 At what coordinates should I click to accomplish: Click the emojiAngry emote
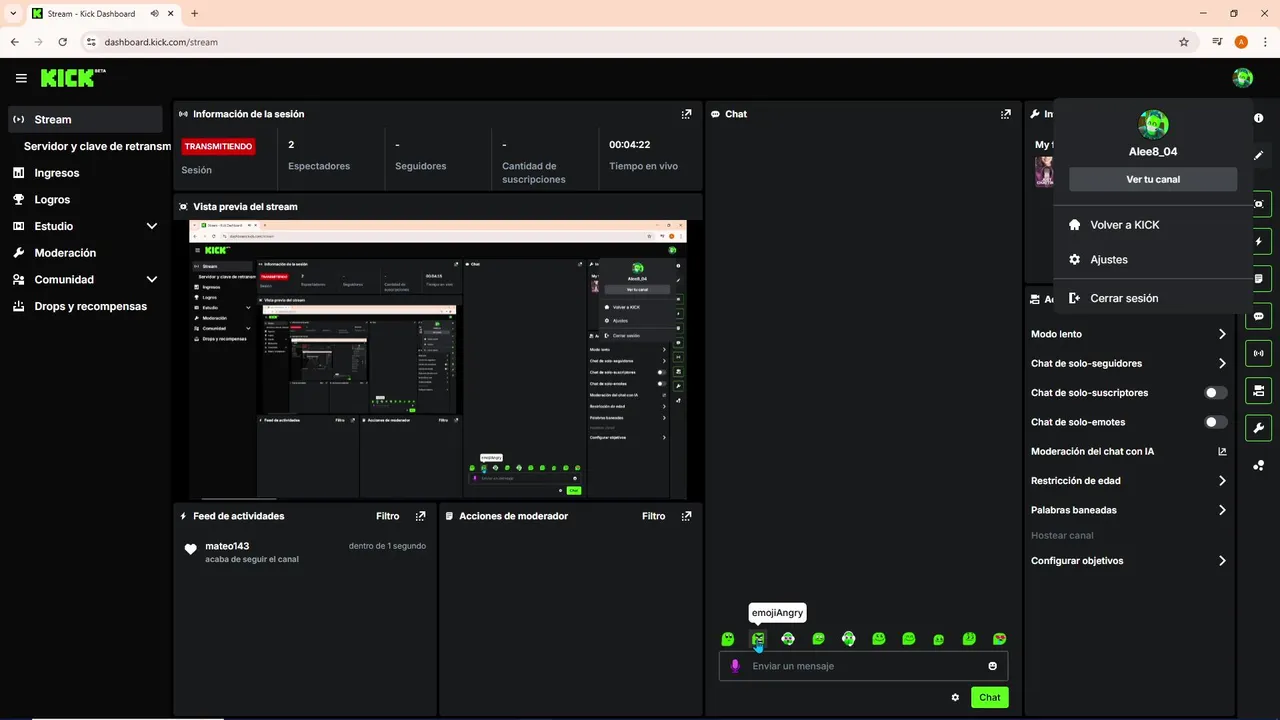(x=758, y=639)
